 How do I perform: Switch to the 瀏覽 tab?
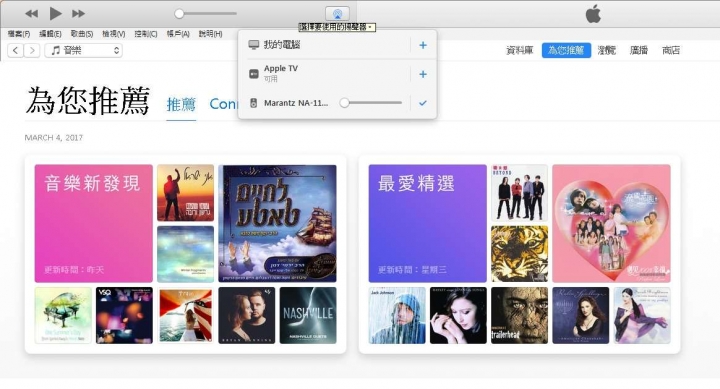[606, 51]
